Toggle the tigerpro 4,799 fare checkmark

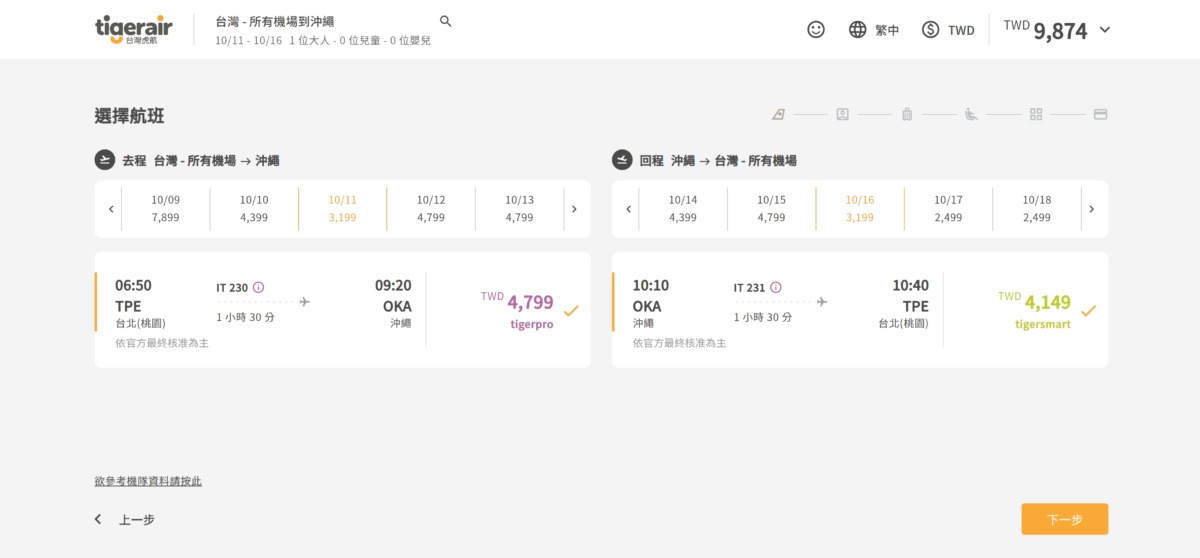pyautogui.click(x=571, y=310)
